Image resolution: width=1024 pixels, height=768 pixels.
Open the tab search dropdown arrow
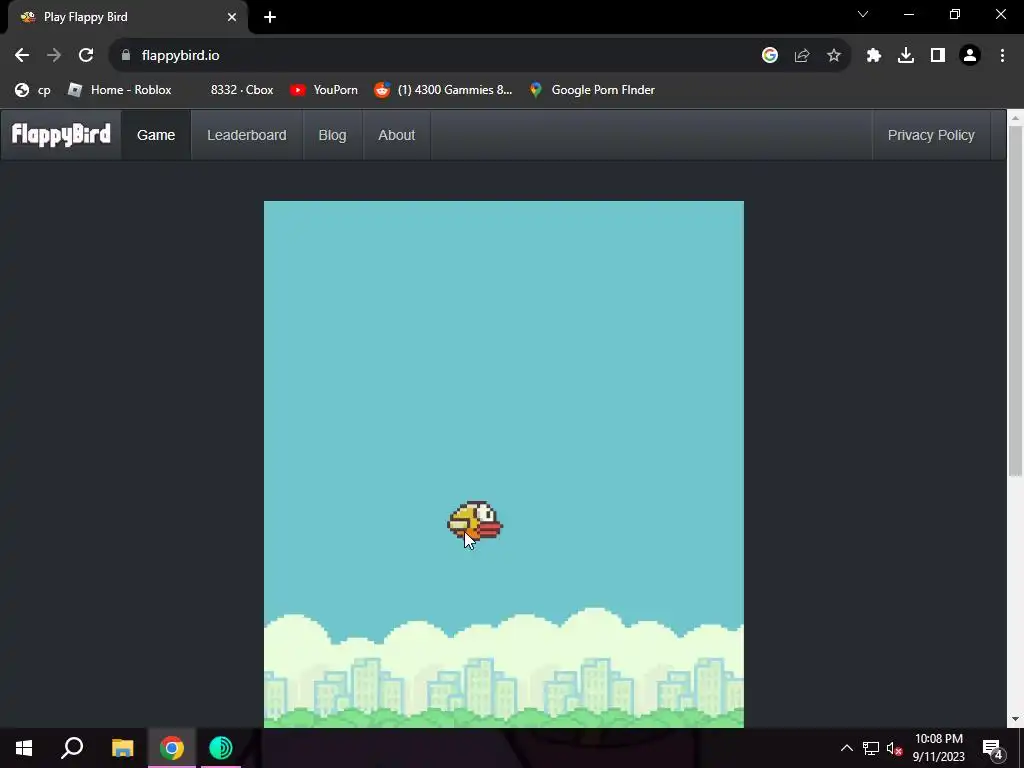coord(863,14)
